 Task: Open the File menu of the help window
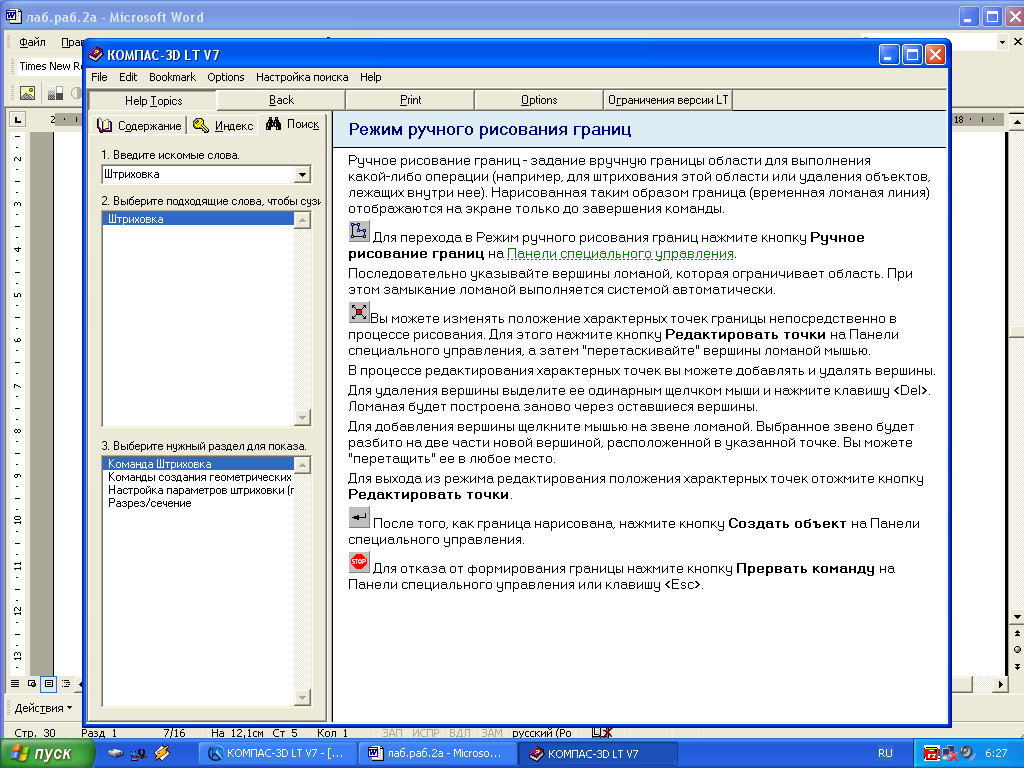click(x=99, y=77)
